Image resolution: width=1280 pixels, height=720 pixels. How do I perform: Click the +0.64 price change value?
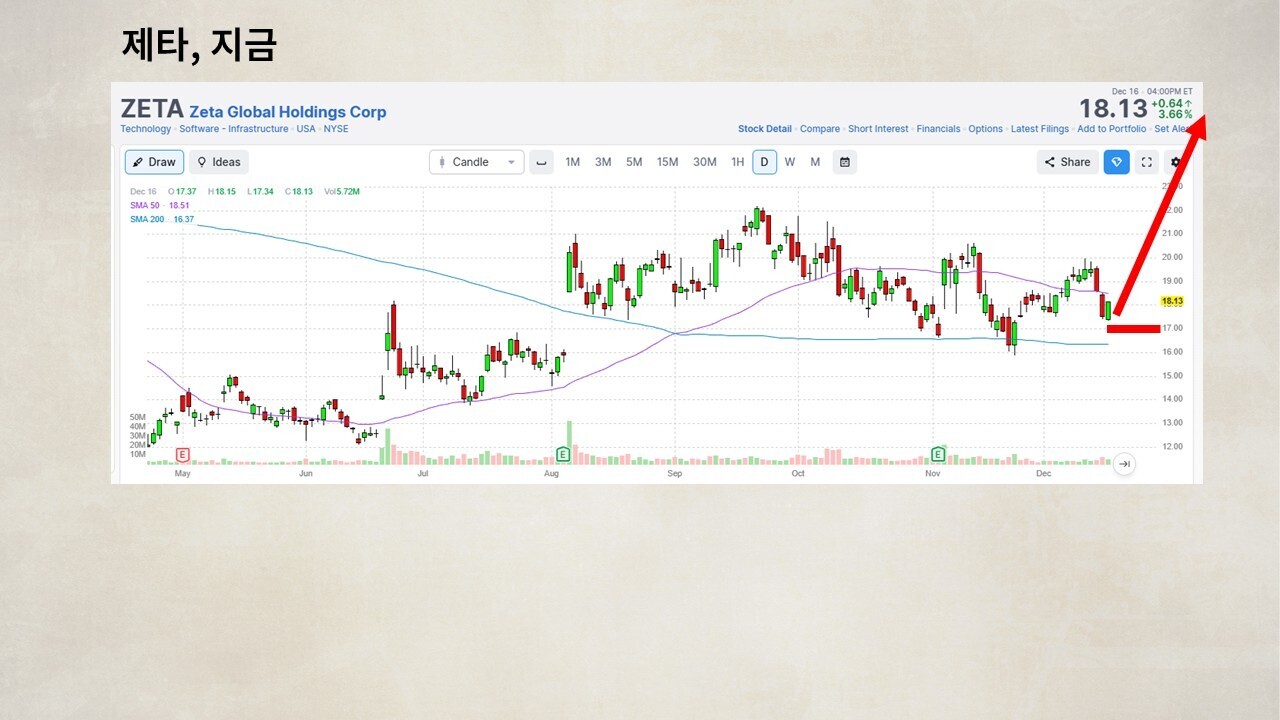[x=1171, y=103]
